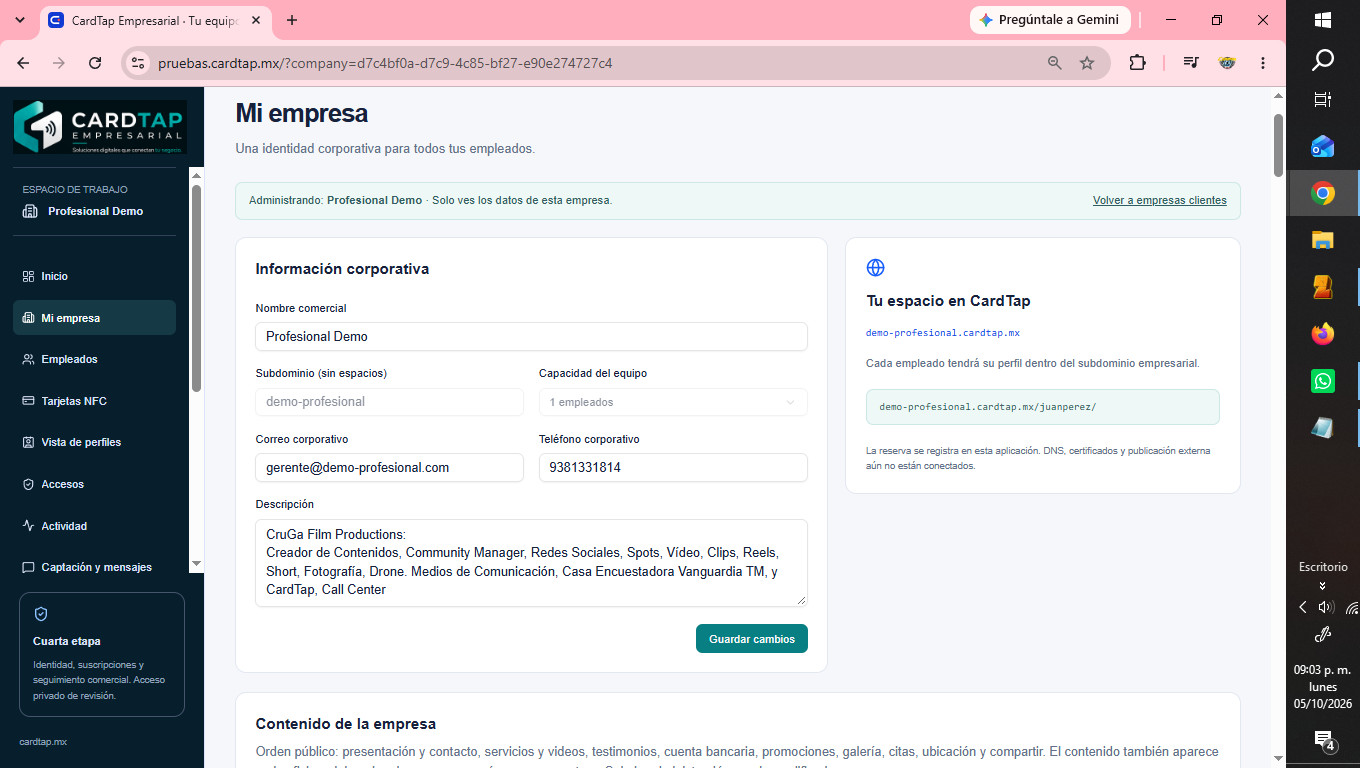Open the Capacidad del equipo dropdown

point(673,402)
